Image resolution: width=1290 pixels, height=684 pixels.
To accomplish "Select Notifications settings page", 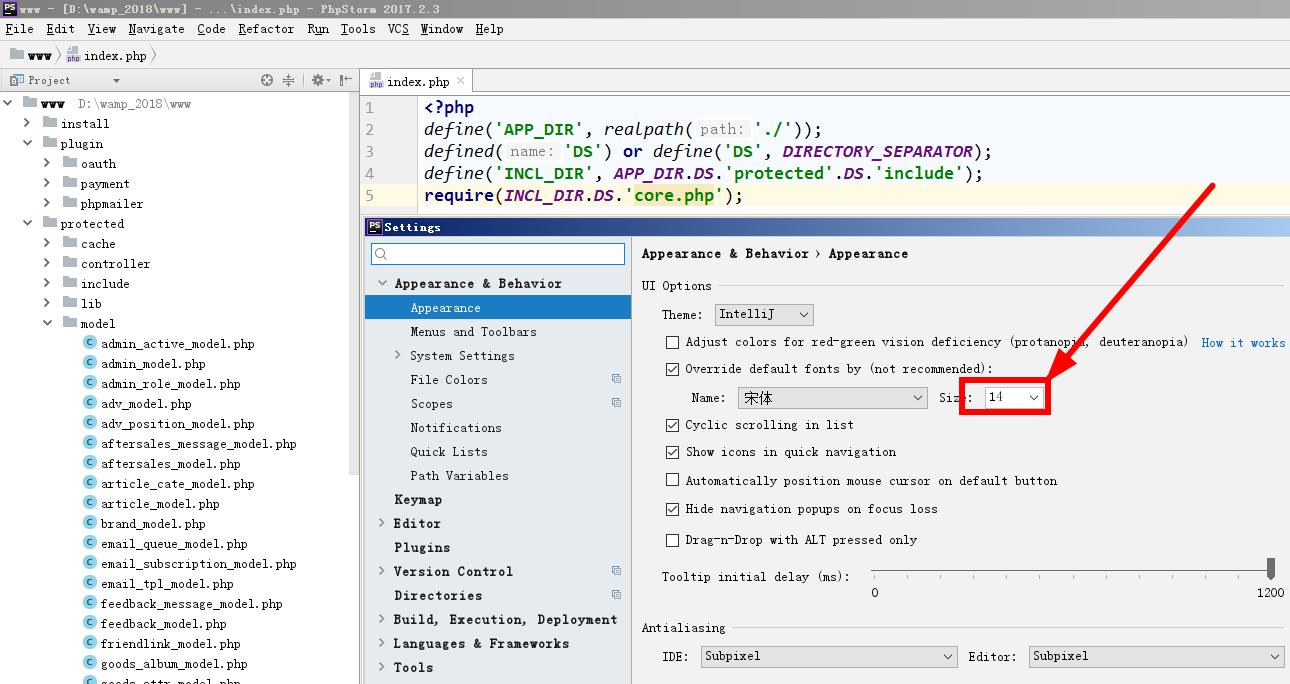I will [456, 428].
